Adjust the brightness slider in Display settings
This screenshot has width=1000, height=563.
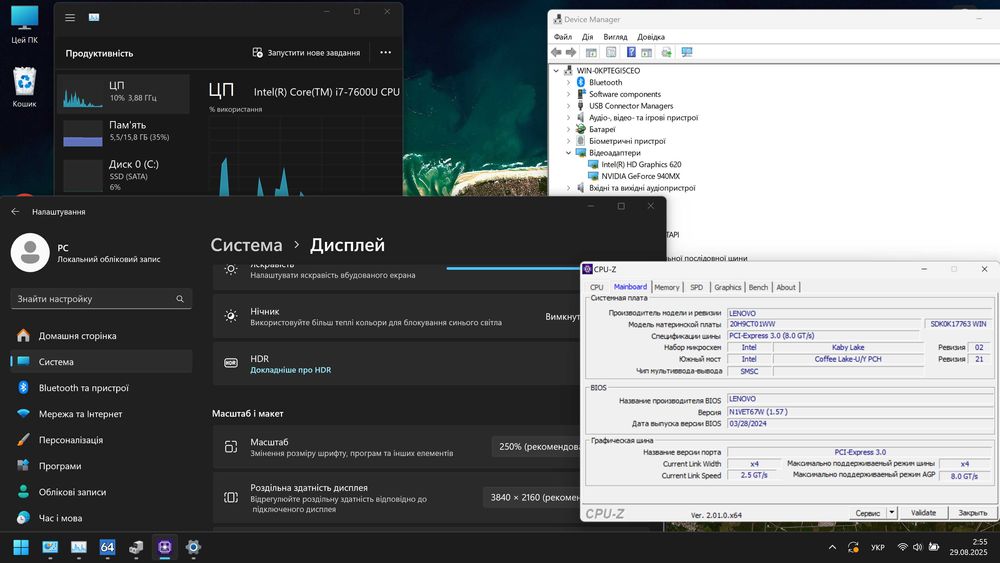coord(513,268)
